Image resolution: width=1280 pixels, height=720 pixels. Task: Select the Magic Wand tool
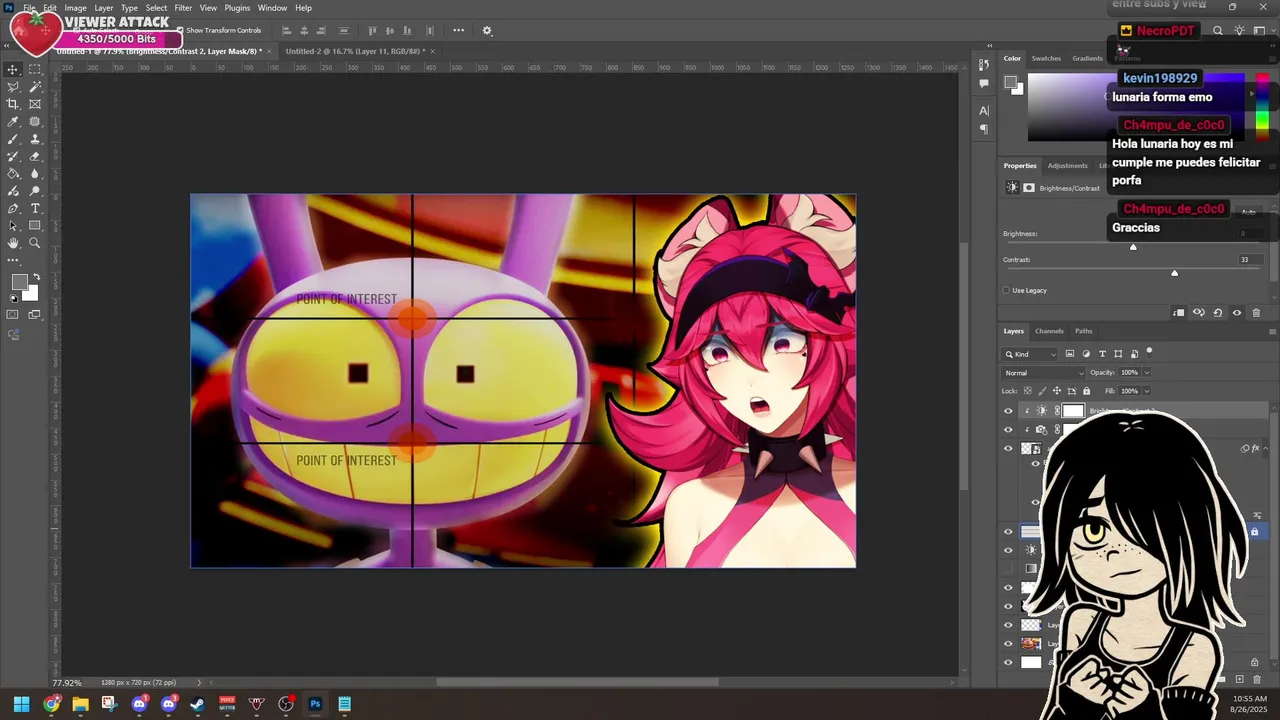pyautogui.click(x=35, y=87)
